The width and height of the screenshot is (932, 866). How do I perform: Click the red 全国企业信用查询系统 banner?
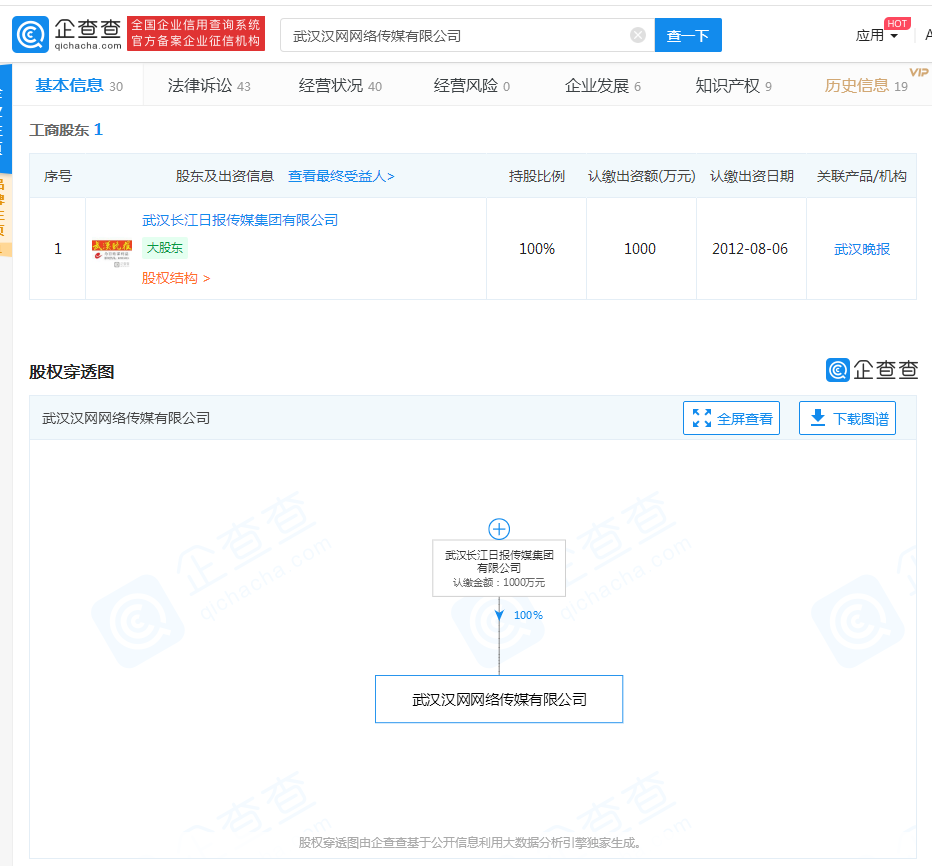tap(196, 33)
